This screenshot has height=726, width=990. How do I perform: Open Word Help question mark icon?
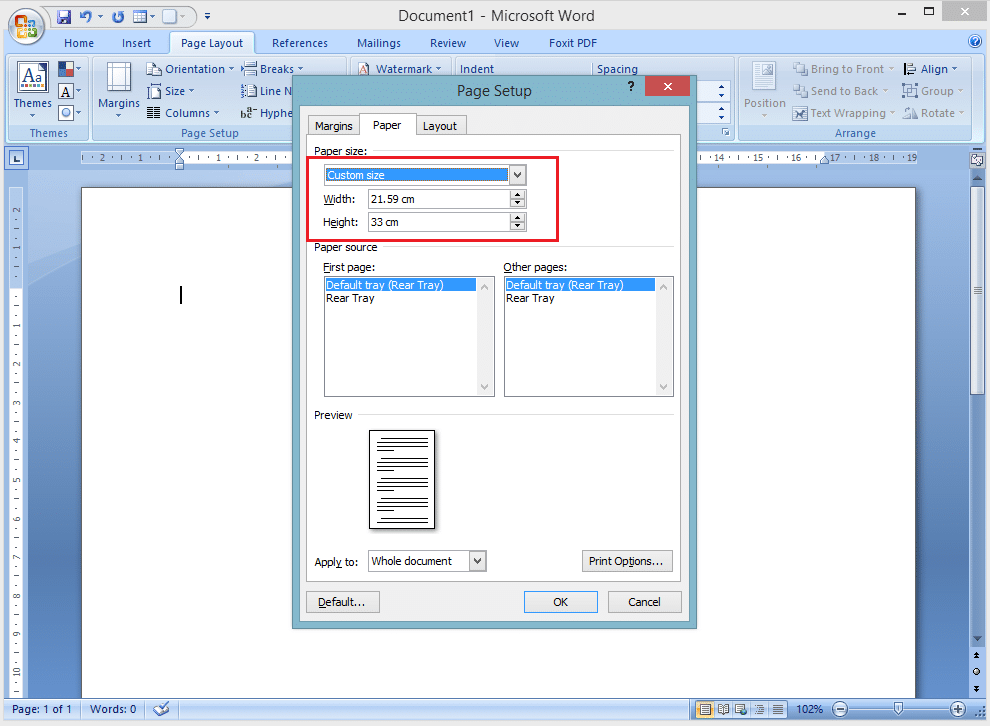click(975, 42)
